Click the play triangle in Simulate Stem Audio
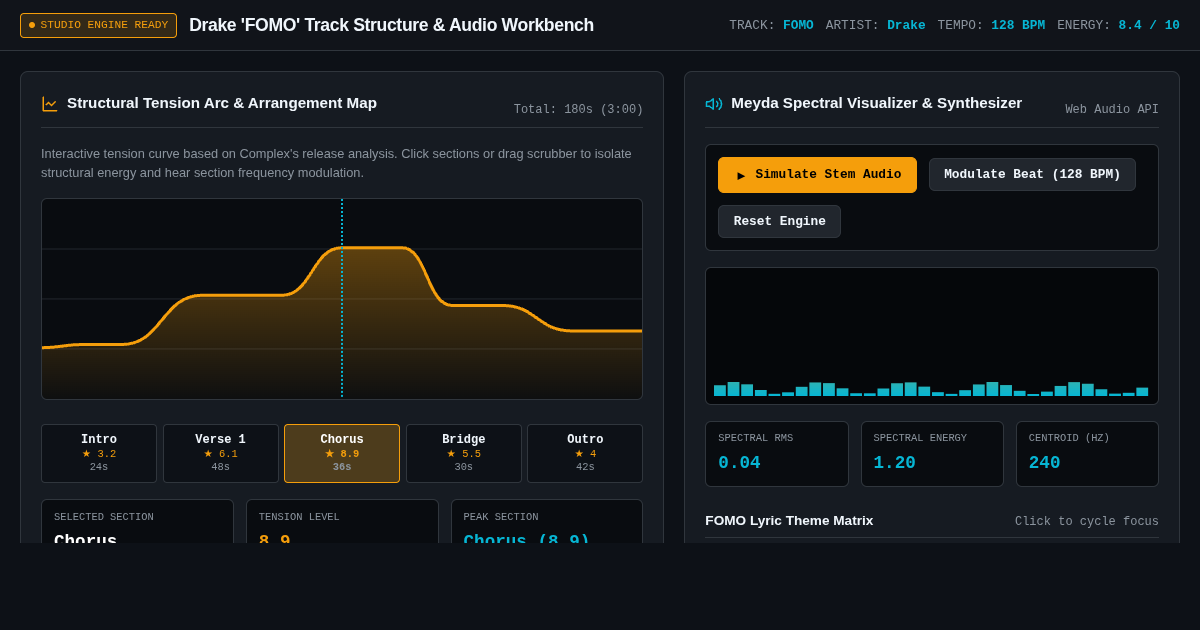The width and height of the screenshot is (1200, 630). (x=741, y=176)
